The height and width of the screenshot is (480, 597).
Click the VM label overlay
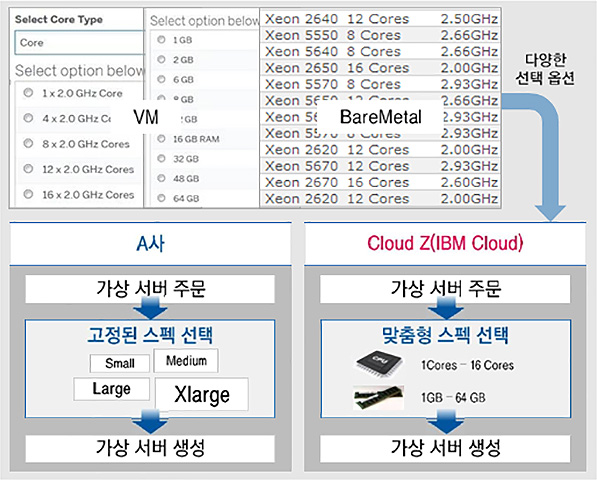point(146,117)
